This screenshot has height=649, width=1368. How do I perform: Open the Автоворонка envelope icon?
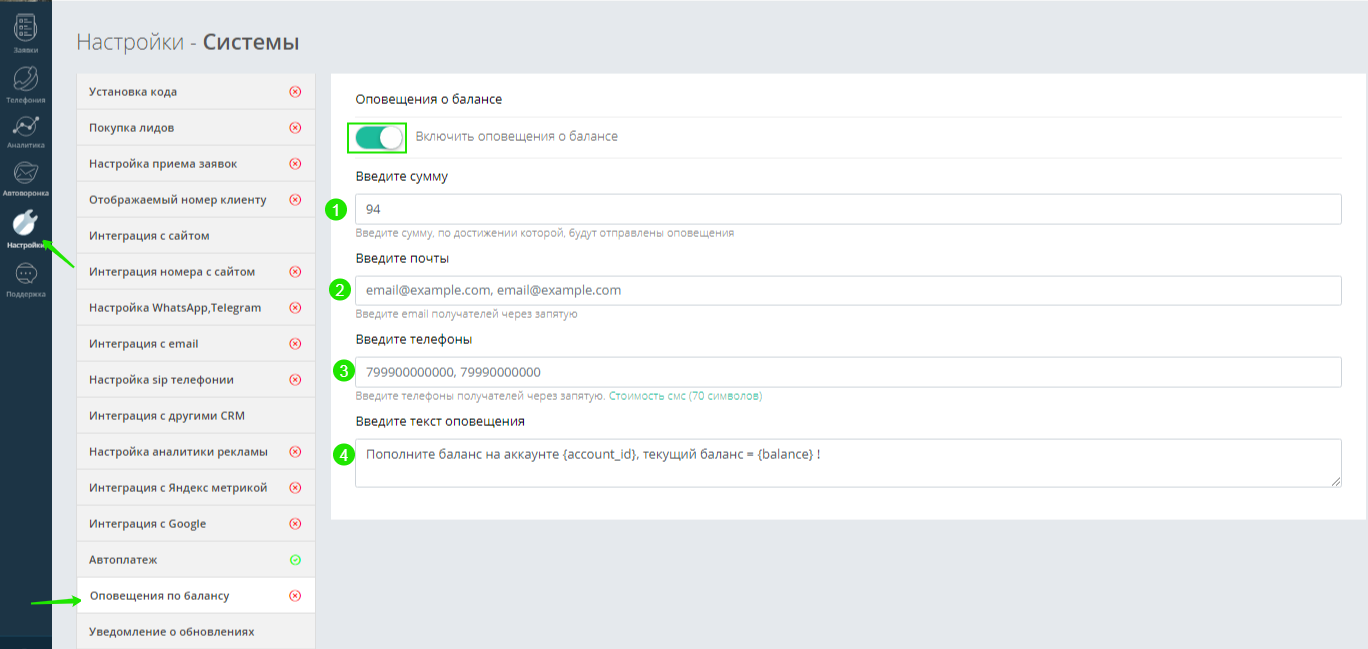(26, 172)
